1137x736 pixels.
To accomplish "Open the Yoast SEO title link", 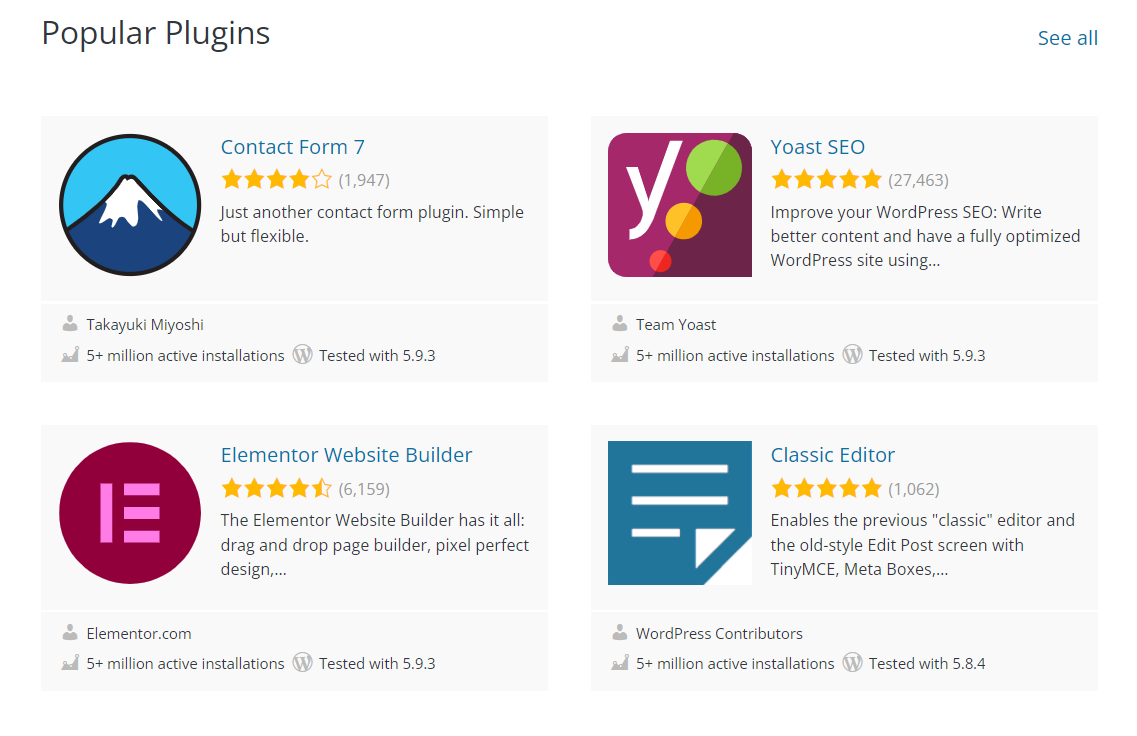I will [x=817, y=147].
